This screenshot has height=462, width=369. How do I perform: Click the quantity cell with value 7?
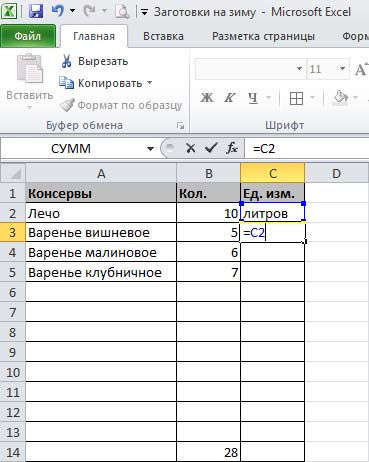point(208,273)
